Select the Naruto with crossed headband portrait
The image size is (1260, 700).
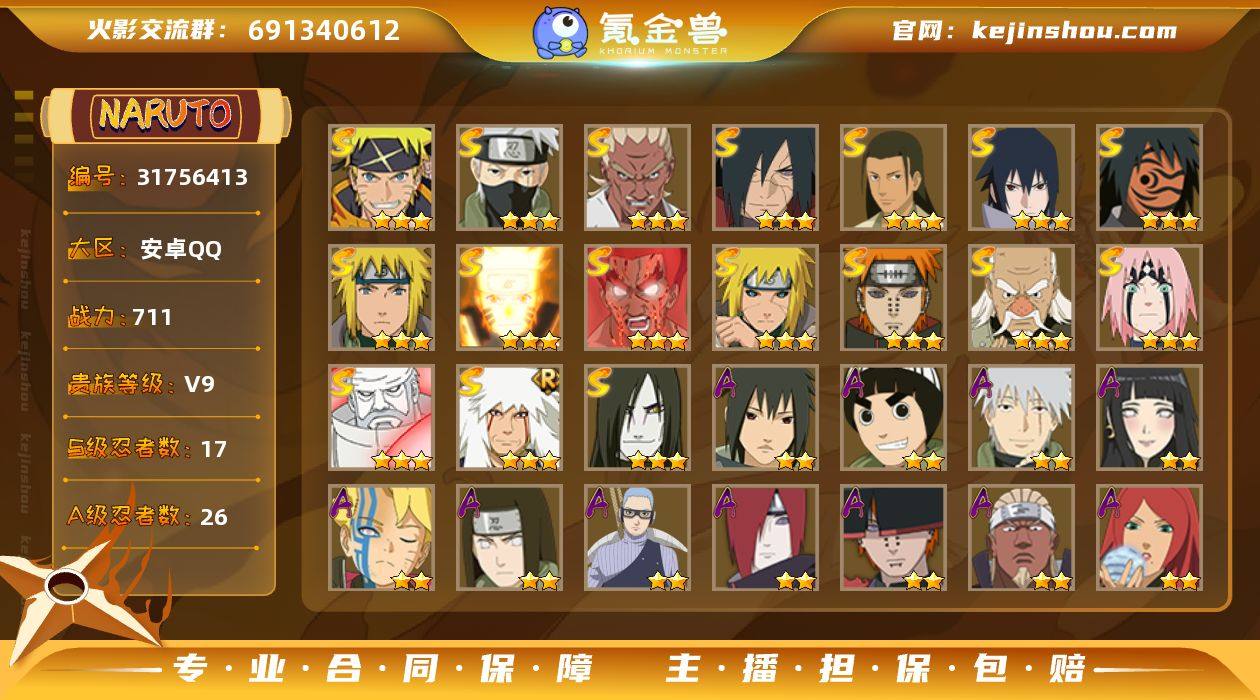click(x=381, y=177)
